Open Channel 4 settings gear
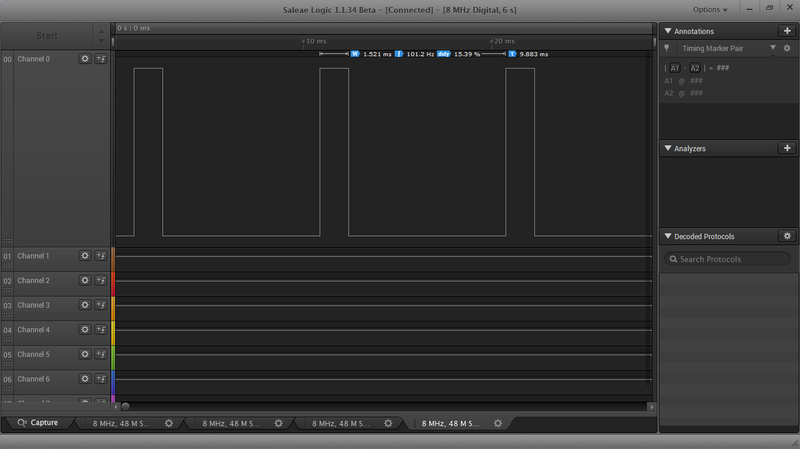The width and height of the screenshot is (800, 449). [x=85, y=330]
